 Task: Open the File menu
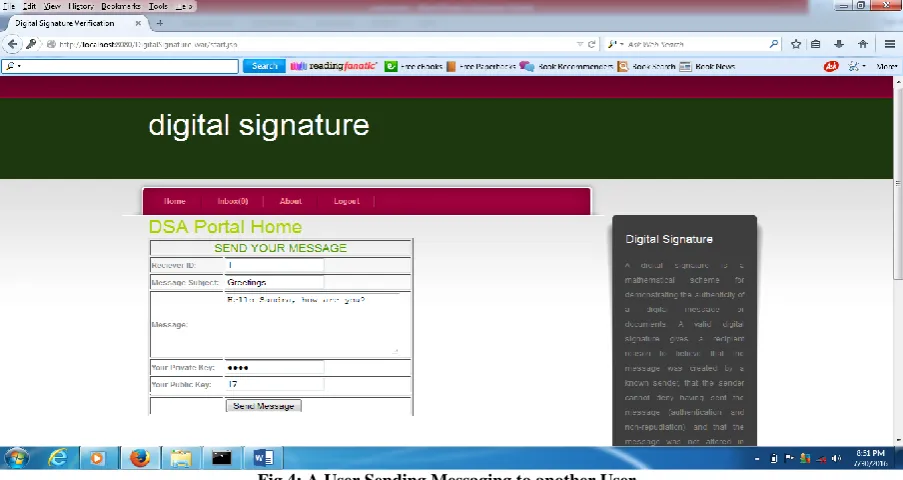coord(9,6)
